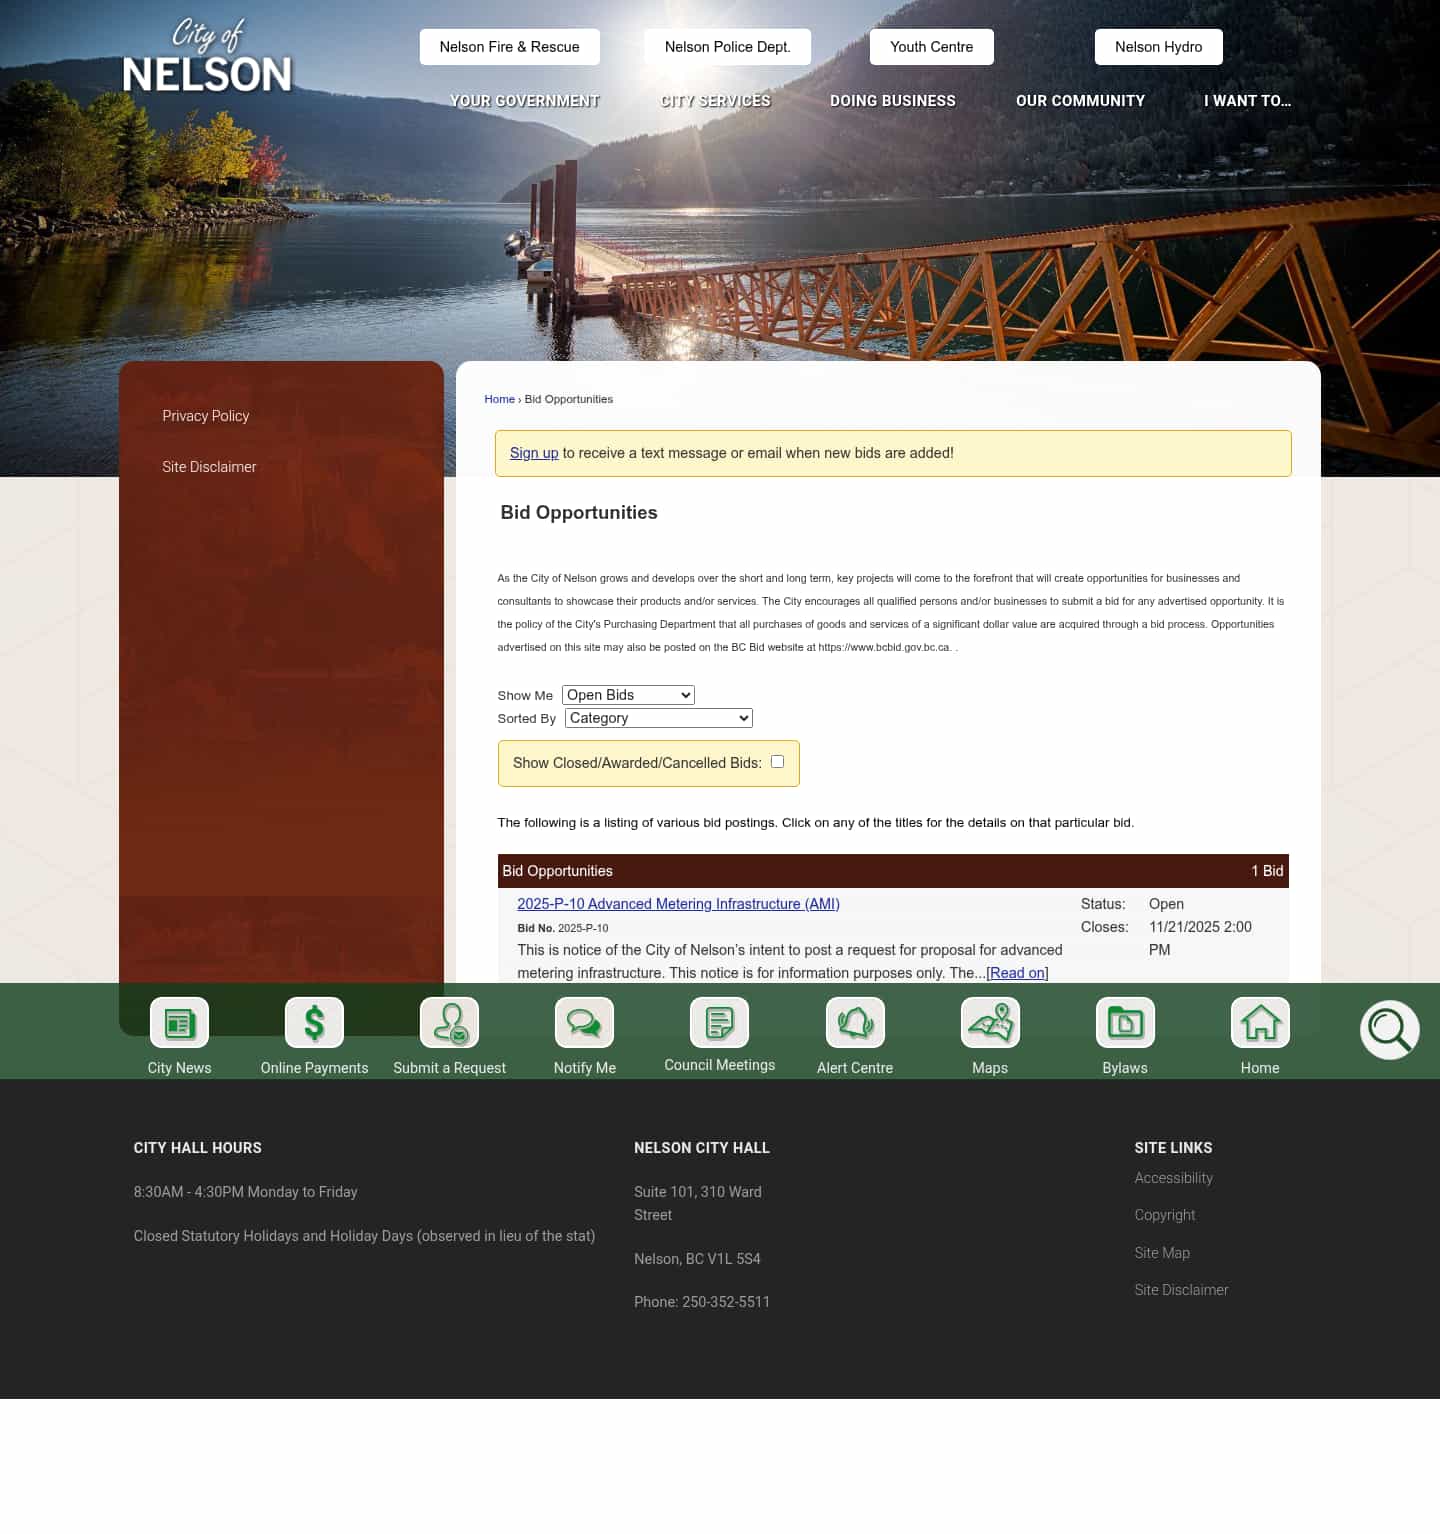Open the Sorted By dropdown

click(x=657, y=718)
